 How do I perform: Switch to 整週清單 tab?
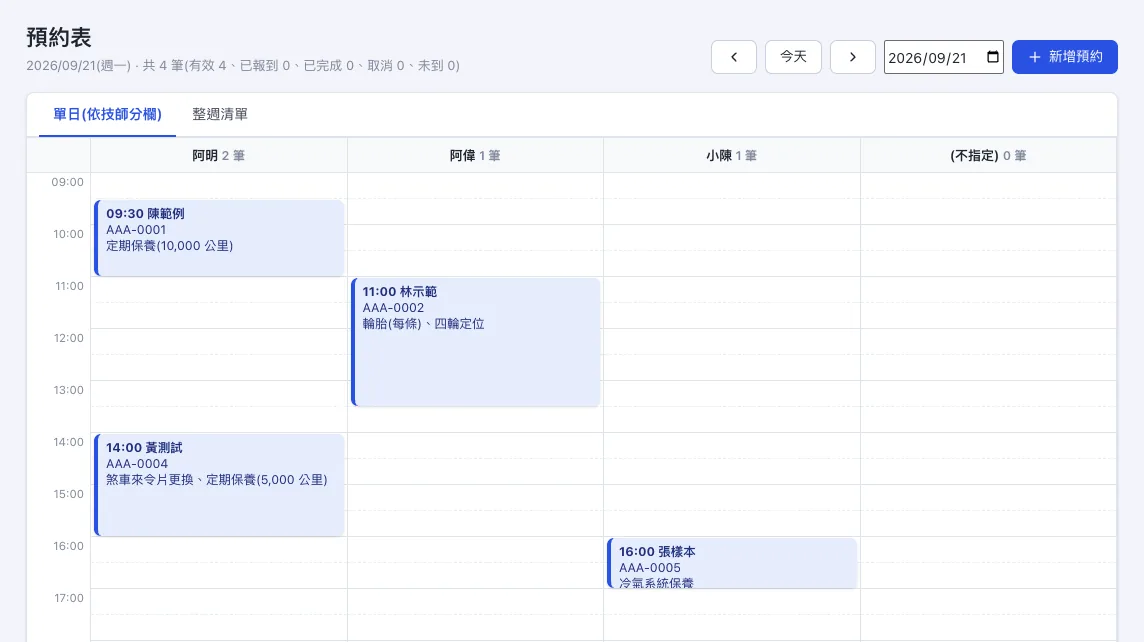[220, 115]
